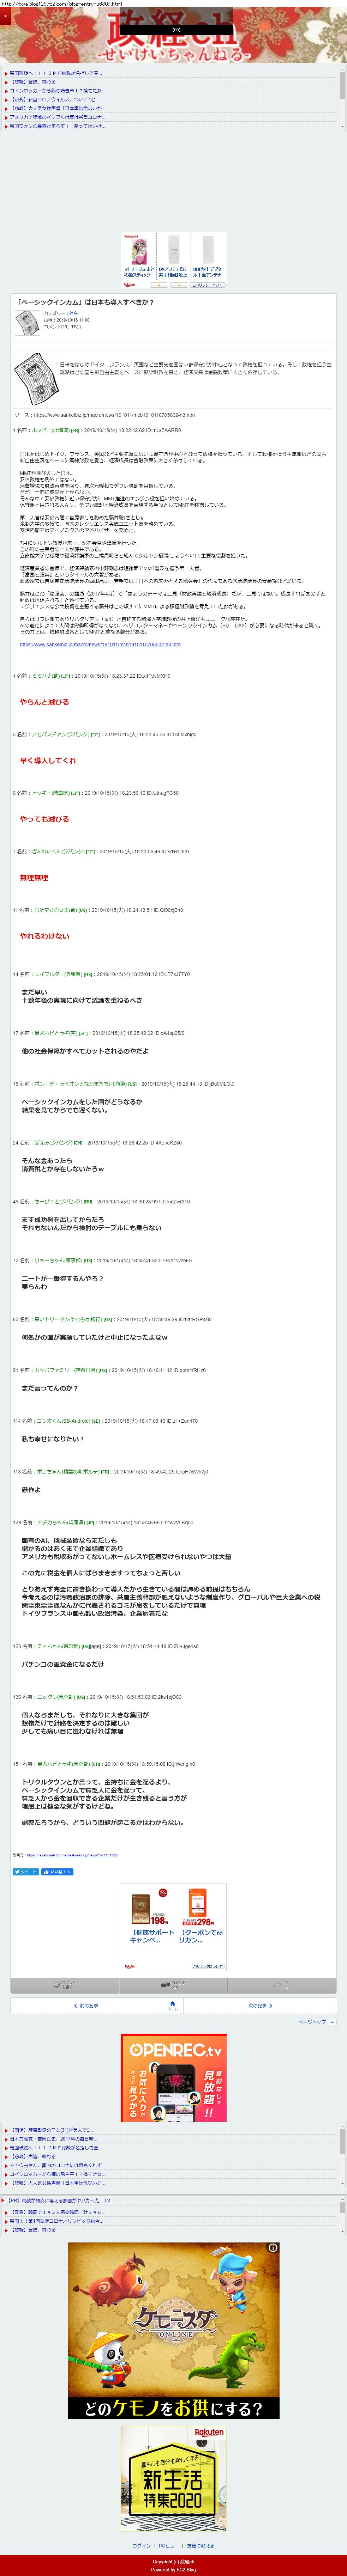Click the 社会 category link under the title
Image resolution: width=347 pixels, height=2576 pixels.
[x=73, y=313]
